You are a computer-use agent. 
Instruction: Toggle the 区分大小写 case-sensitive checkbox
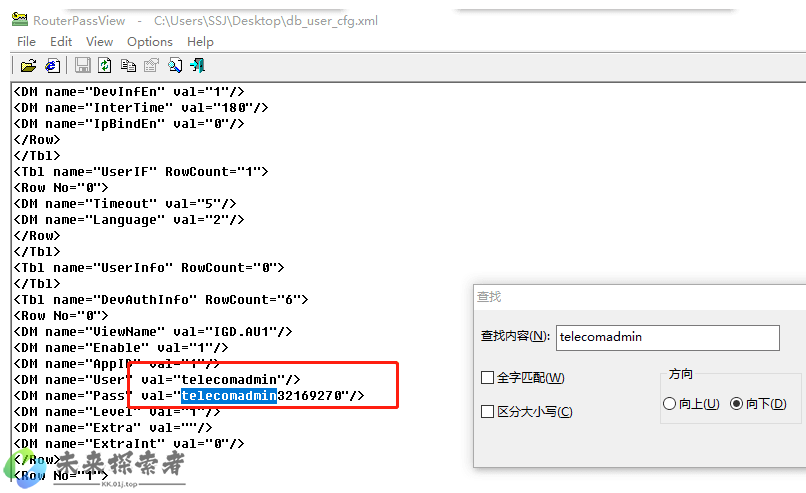[488, 412]
